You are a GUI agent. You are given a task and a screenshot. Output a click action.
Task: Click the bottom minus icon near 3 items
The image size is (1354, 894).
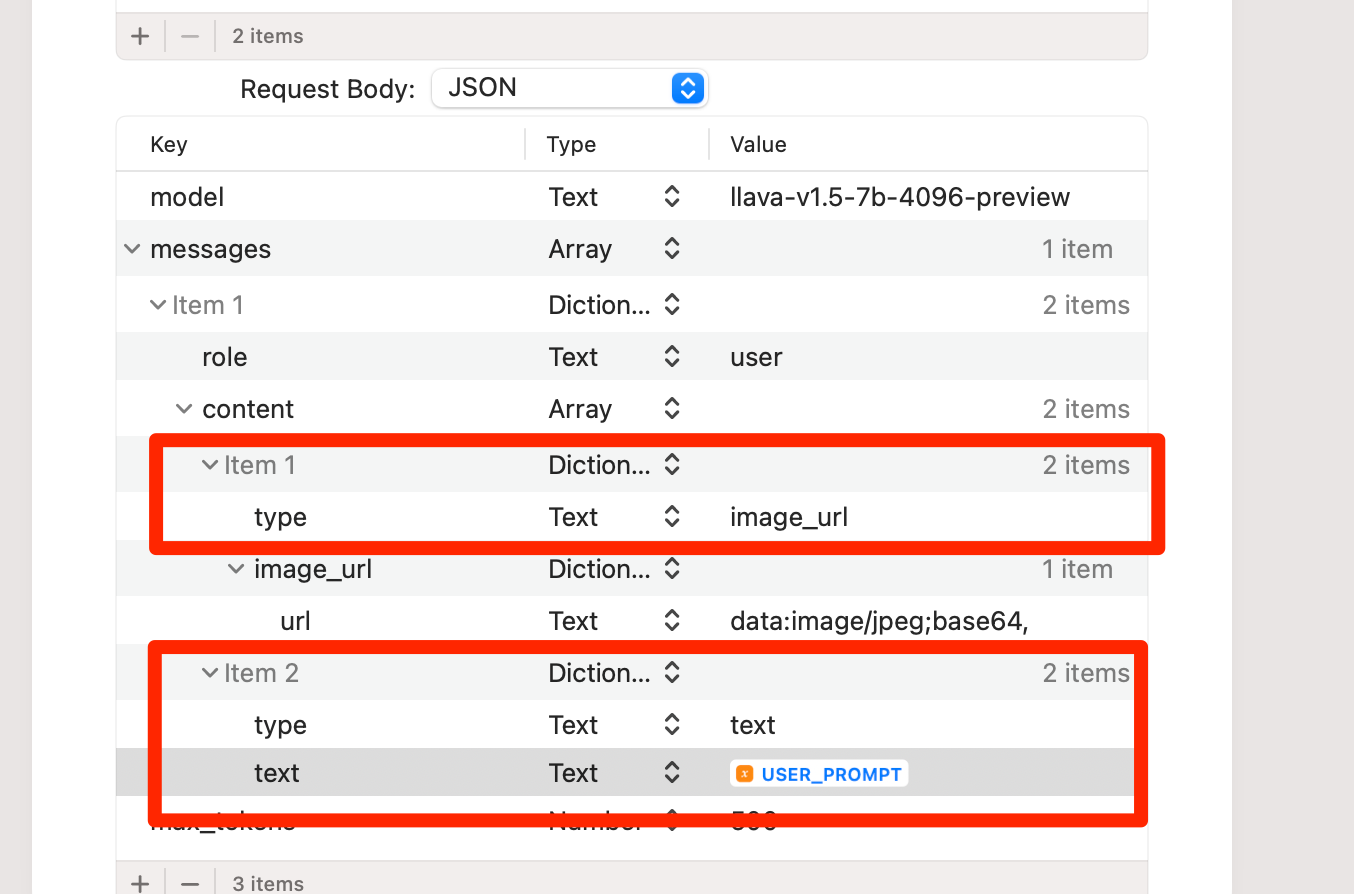tap(188, 882)
